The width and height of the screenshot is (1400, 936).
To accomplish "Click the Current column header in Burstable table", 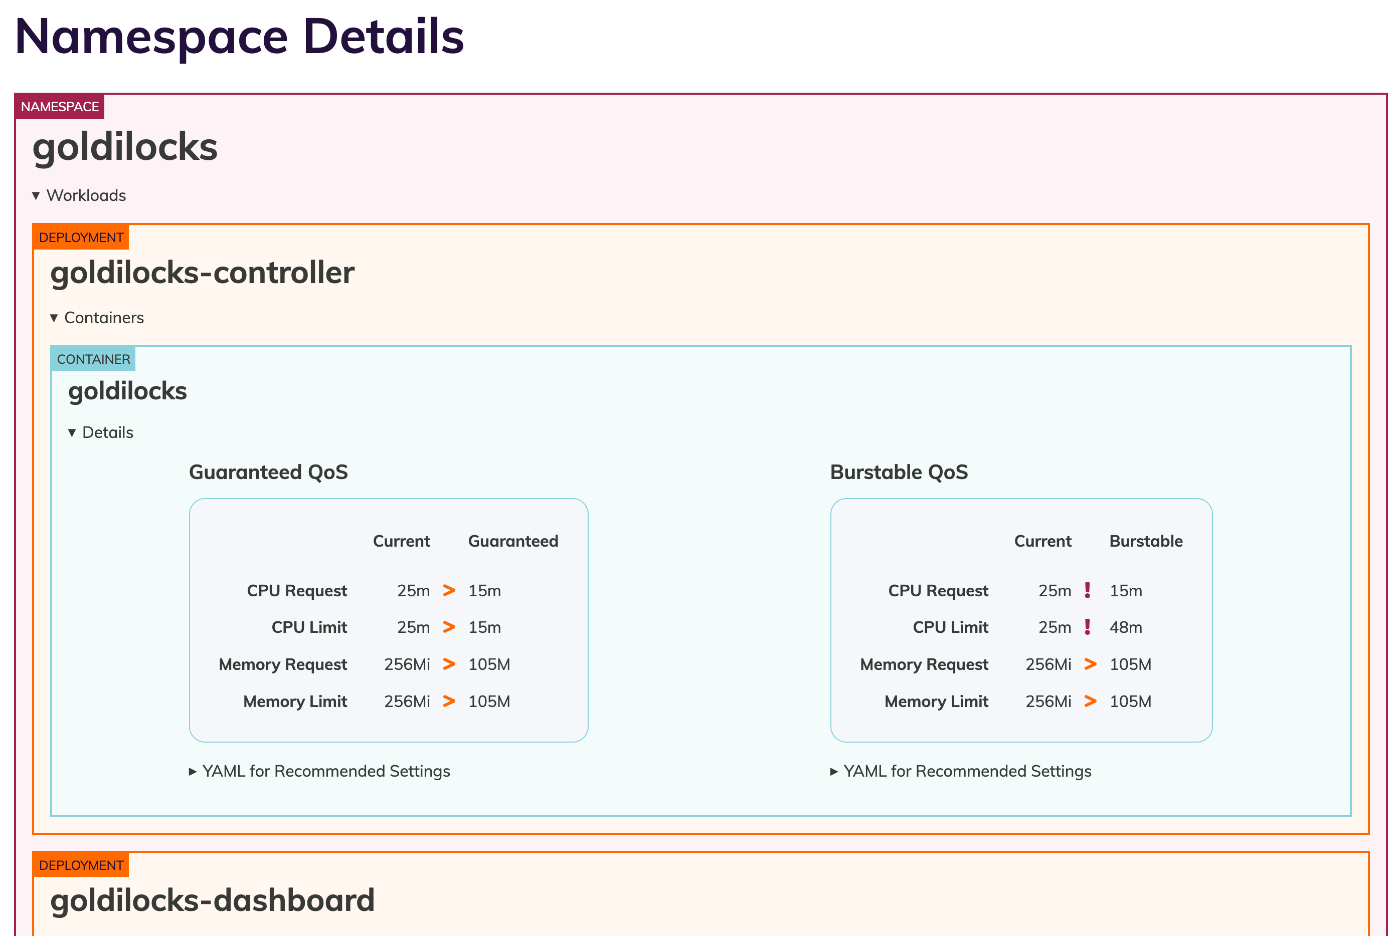I will 1042,541.
